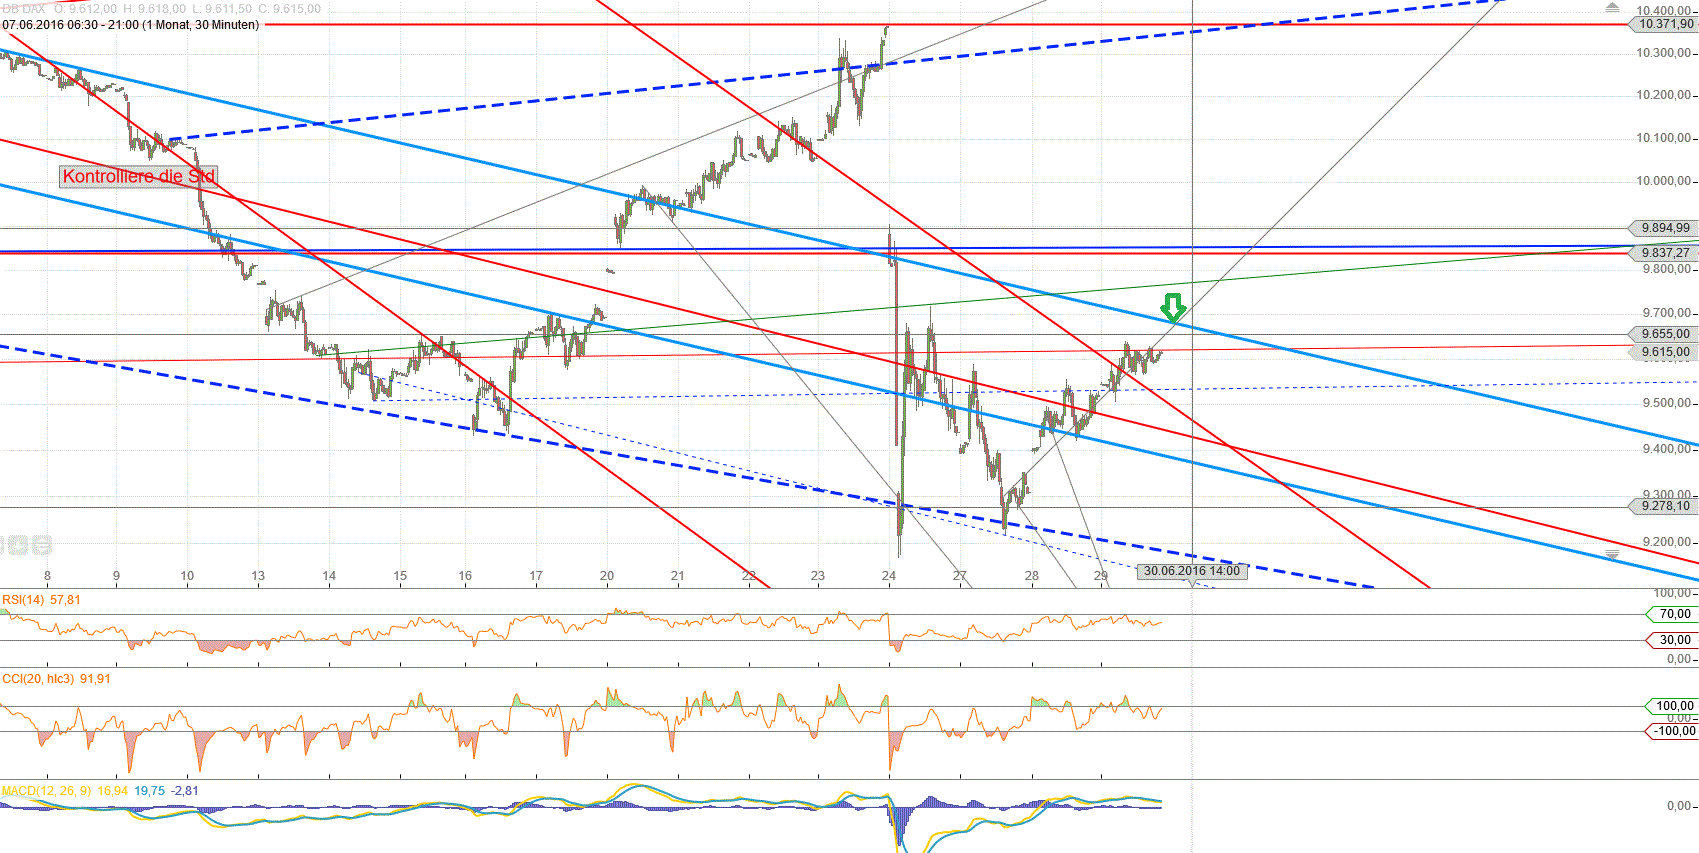The image size is (1699, 853).
Task: Click the MACD signal value 19,75
Action: (x=150, y=791)
